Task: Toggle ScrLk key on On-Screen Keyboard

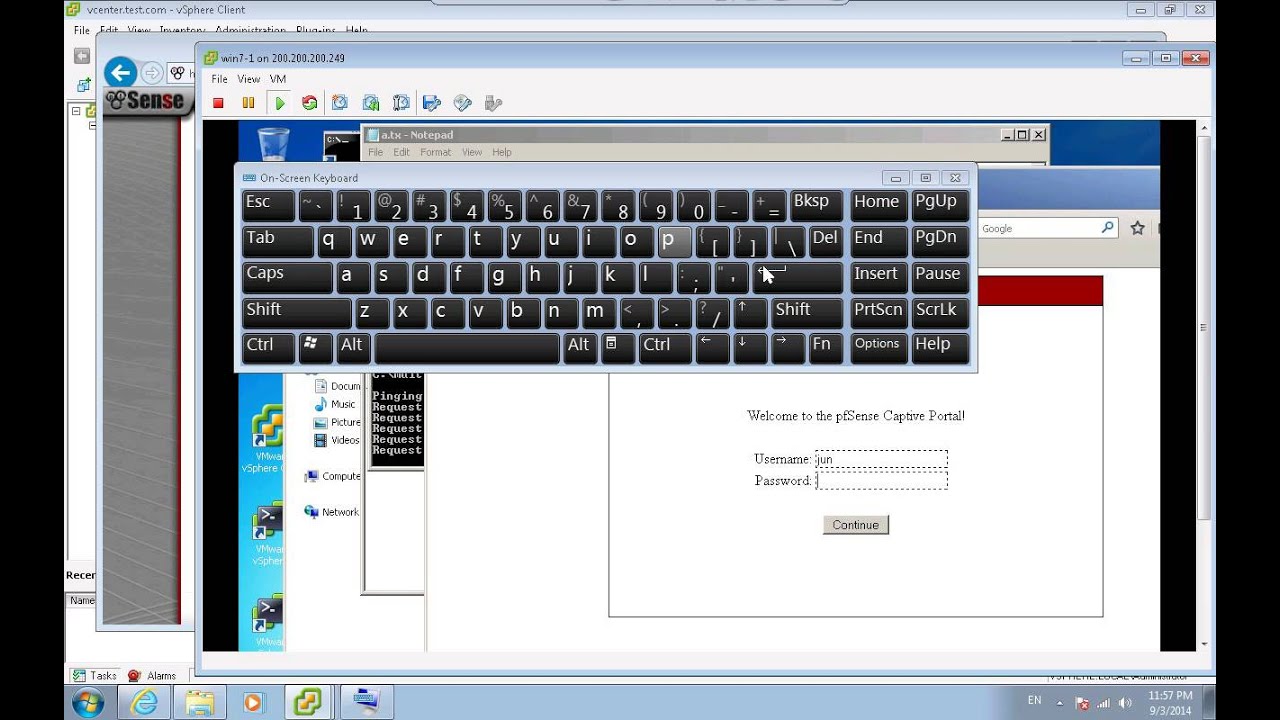Action: (940, 314)
